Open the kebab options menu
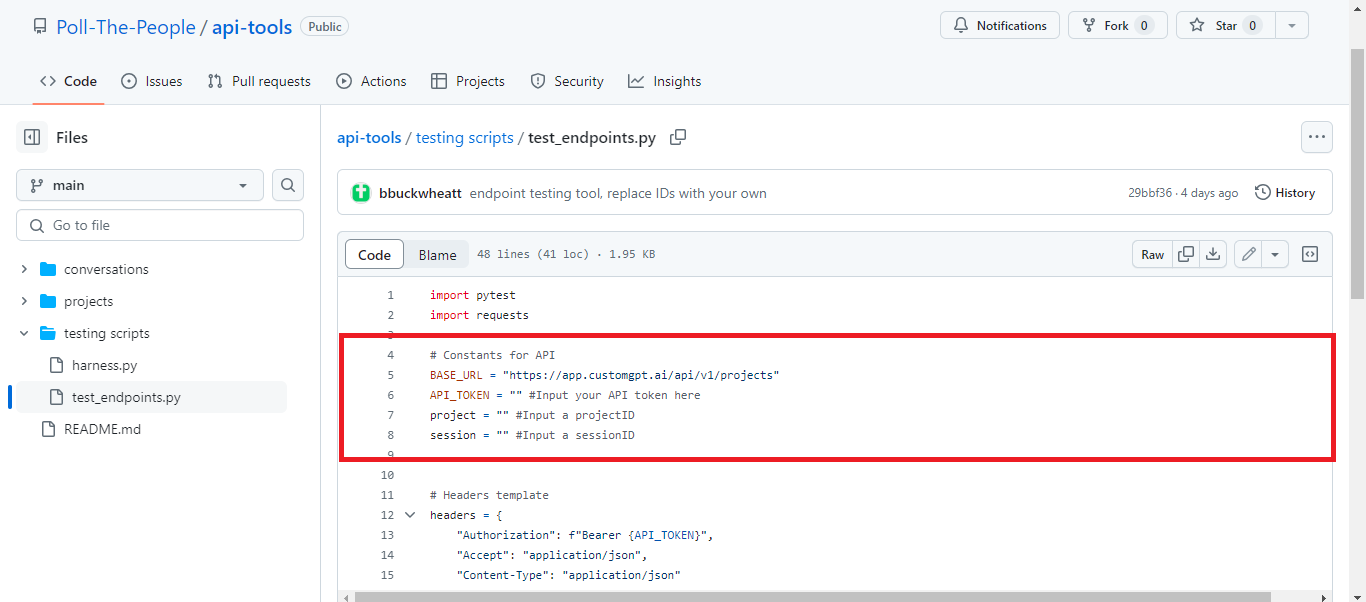1366x602 pixels. point(1316,137)
